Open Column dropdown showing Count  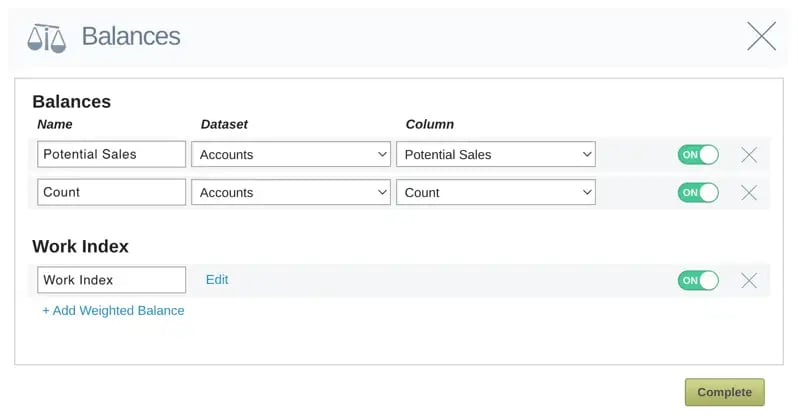pos(496,192)
